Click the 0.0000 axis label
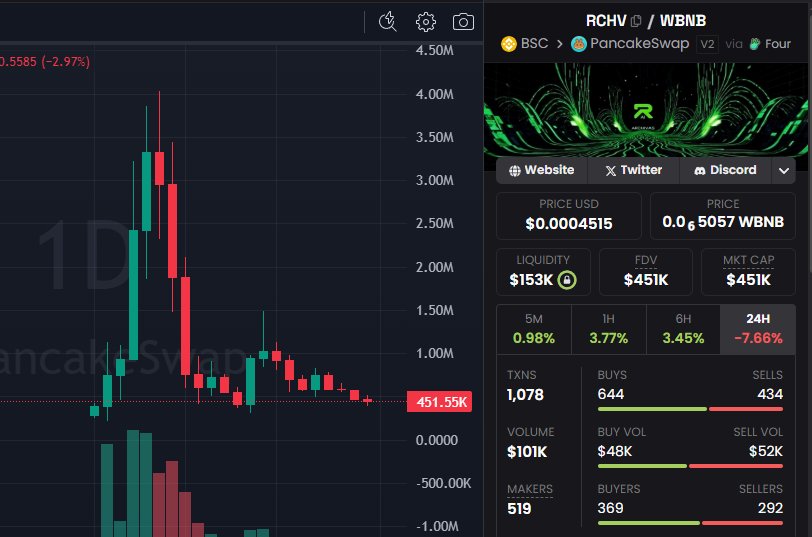The width and height of the screenshot is (812, 537). click(437, 440)
